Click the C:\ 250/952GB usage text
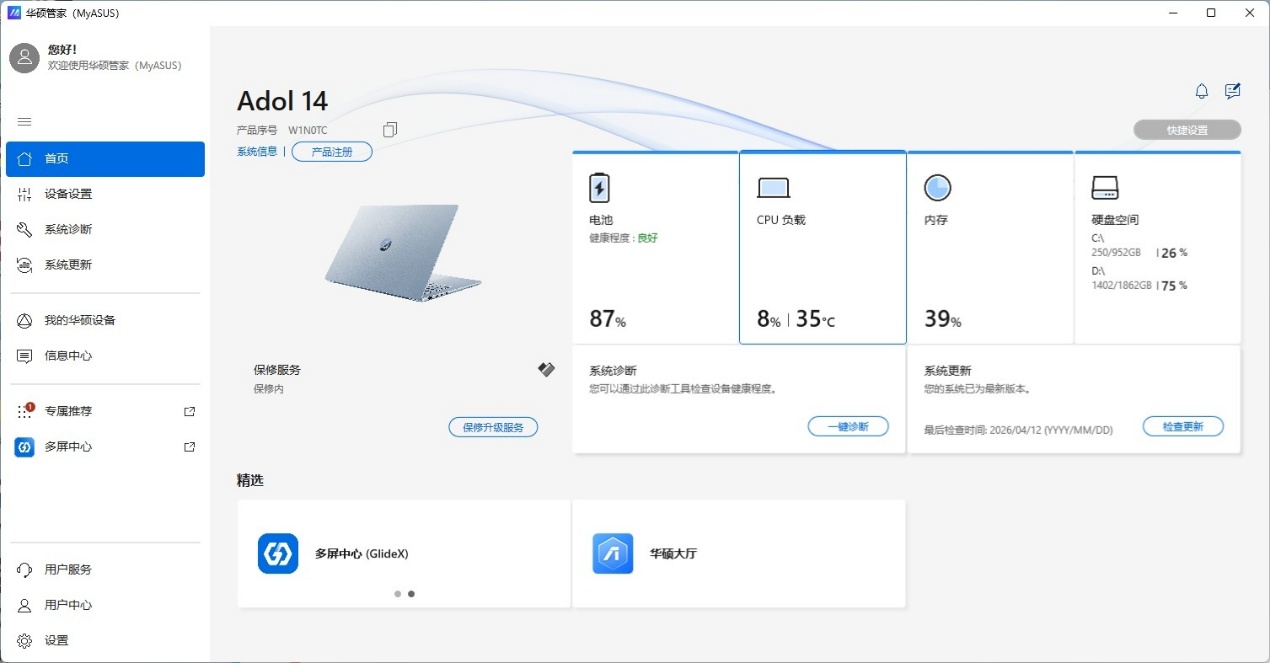The image size is (1270, 663). [1116, 246]
